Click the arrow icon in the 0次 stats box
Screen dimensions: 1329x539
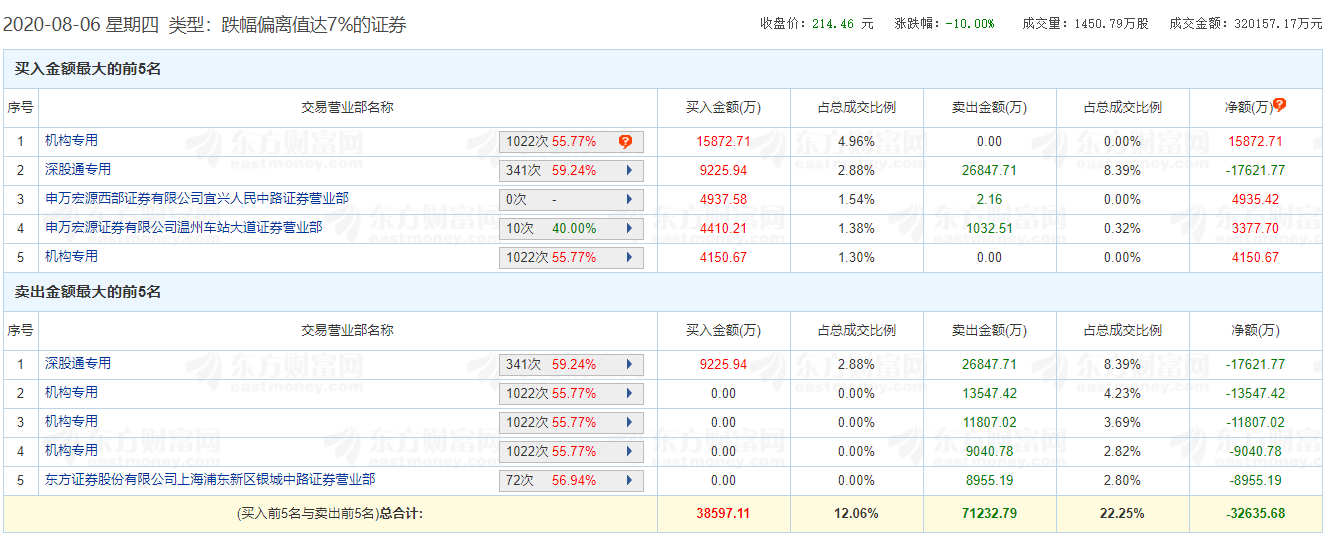click(x=629, y=200)
